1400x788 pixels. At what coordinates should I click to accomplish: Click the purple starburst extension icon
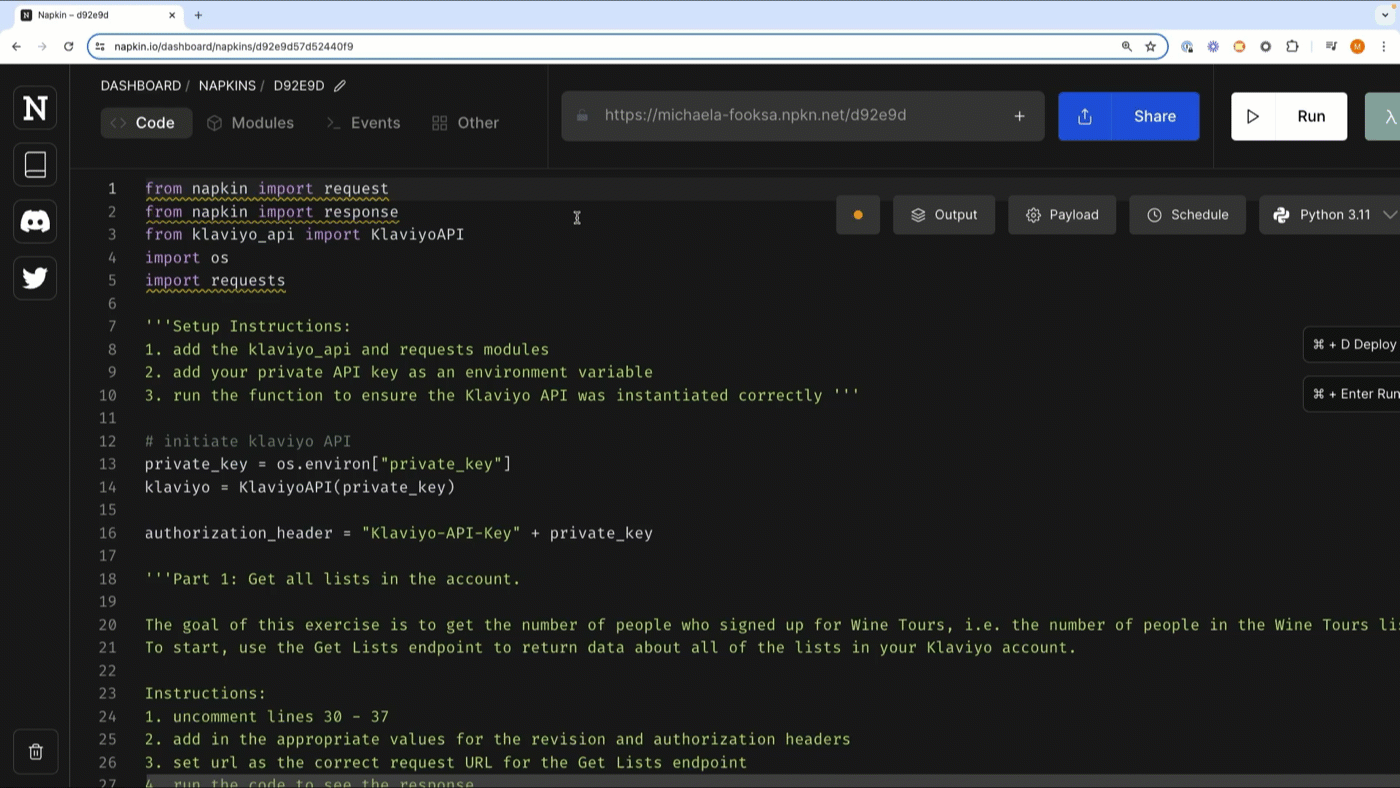(1213, 46)
